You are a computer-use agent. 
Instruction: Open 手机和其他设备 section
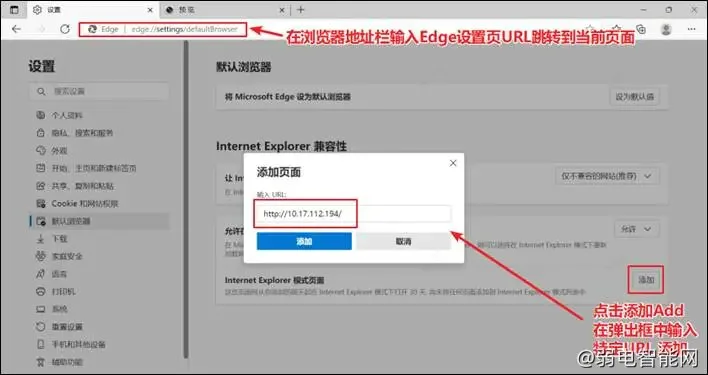tap(78, 344)
